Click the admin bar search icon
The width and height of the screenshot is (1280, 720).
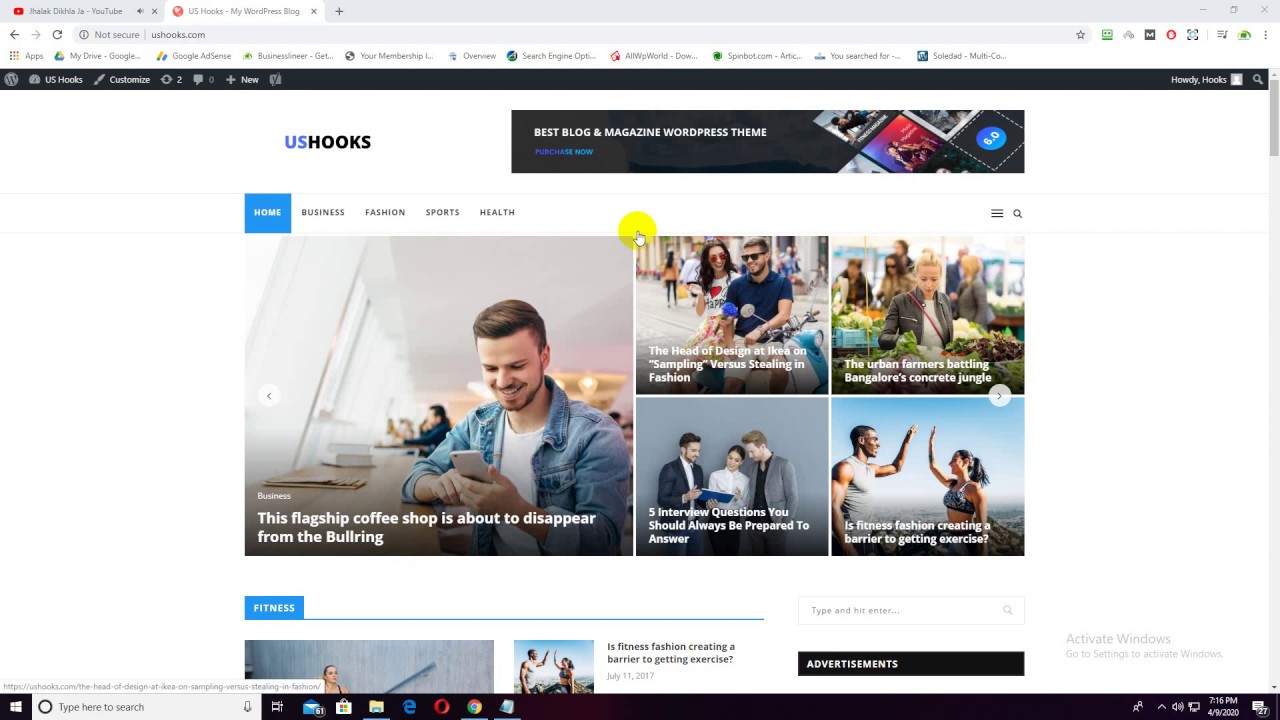[1258, 79]
